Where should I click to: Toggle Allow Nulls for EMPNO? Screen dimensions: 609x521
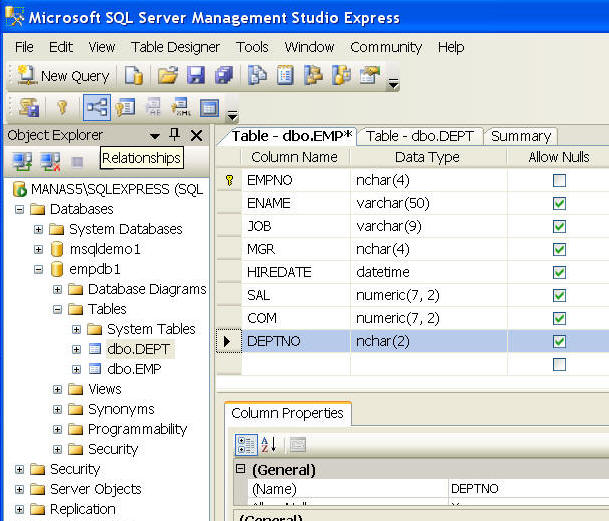click(559, 180)
